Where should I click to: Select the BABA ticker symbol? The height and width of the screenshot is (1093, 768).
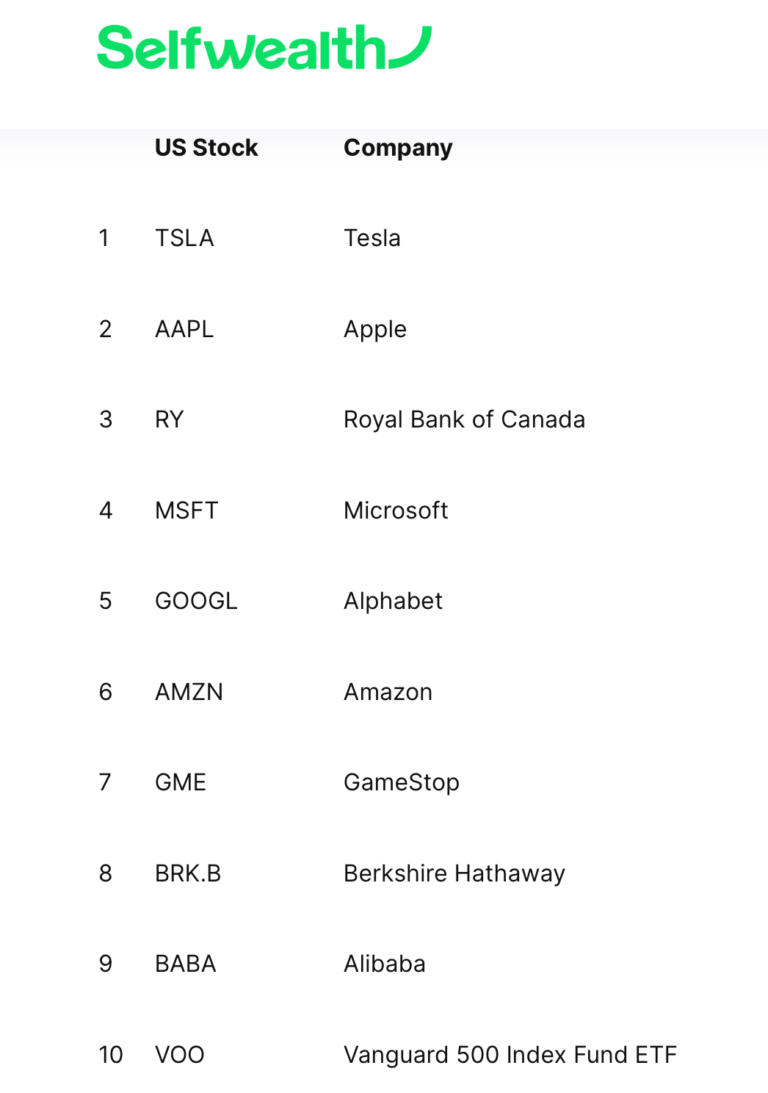(185, 964)
